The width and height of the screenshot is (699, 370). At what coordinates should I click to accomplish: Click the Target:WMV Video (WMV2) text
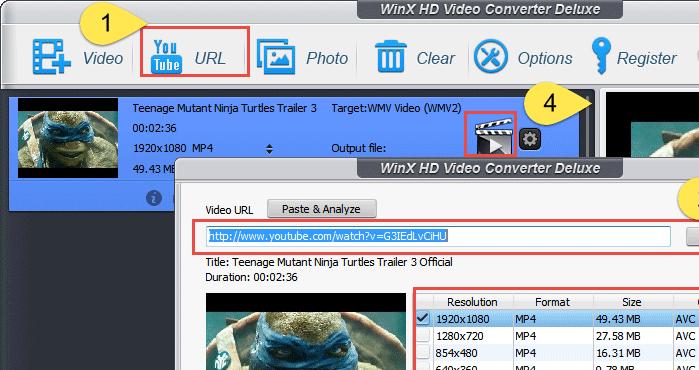pyautogui.click(x=396, y=108)
